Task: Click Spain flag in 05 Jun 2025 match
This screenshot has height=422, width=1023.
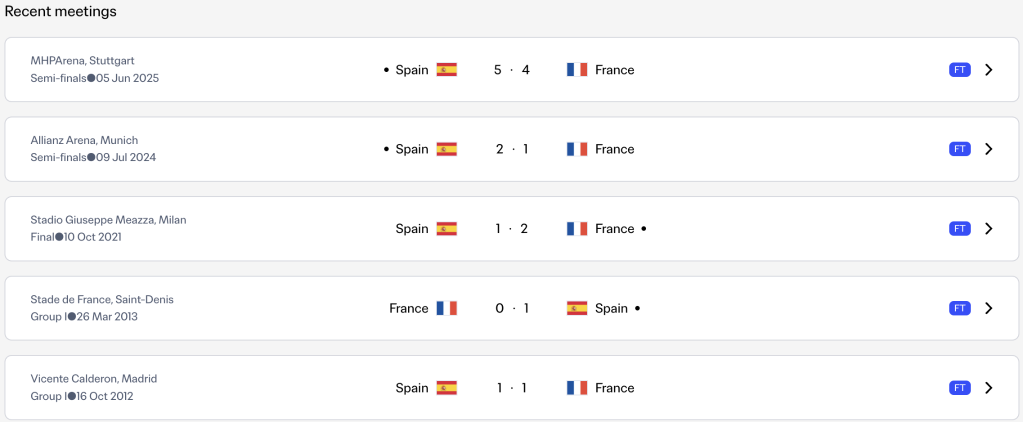Action: (446, 70)
